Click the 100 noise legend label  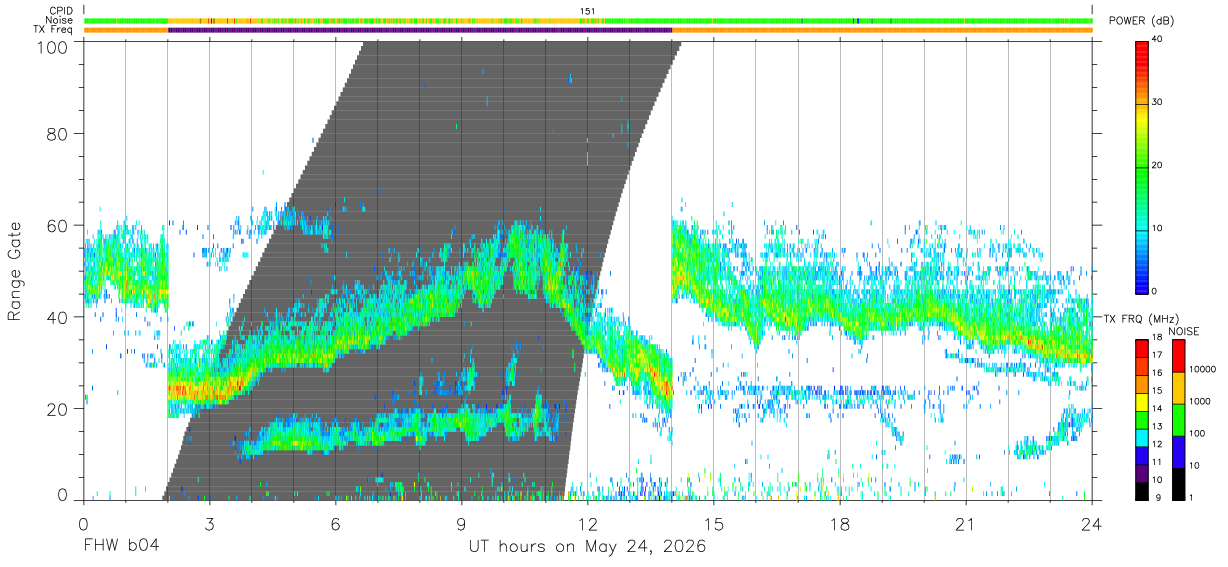click(1198, 433)
